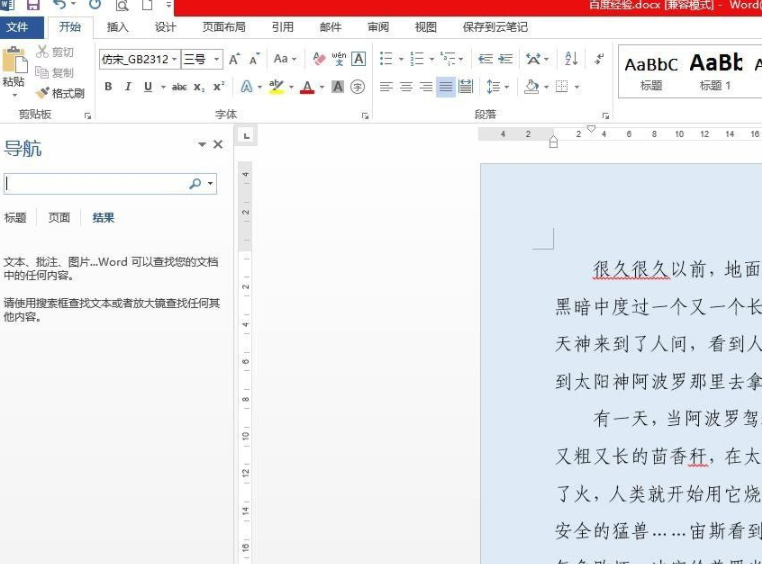This screenshot has width=762, height=564.
Task: Click the decrease indent icon
Action: (485, 59)
